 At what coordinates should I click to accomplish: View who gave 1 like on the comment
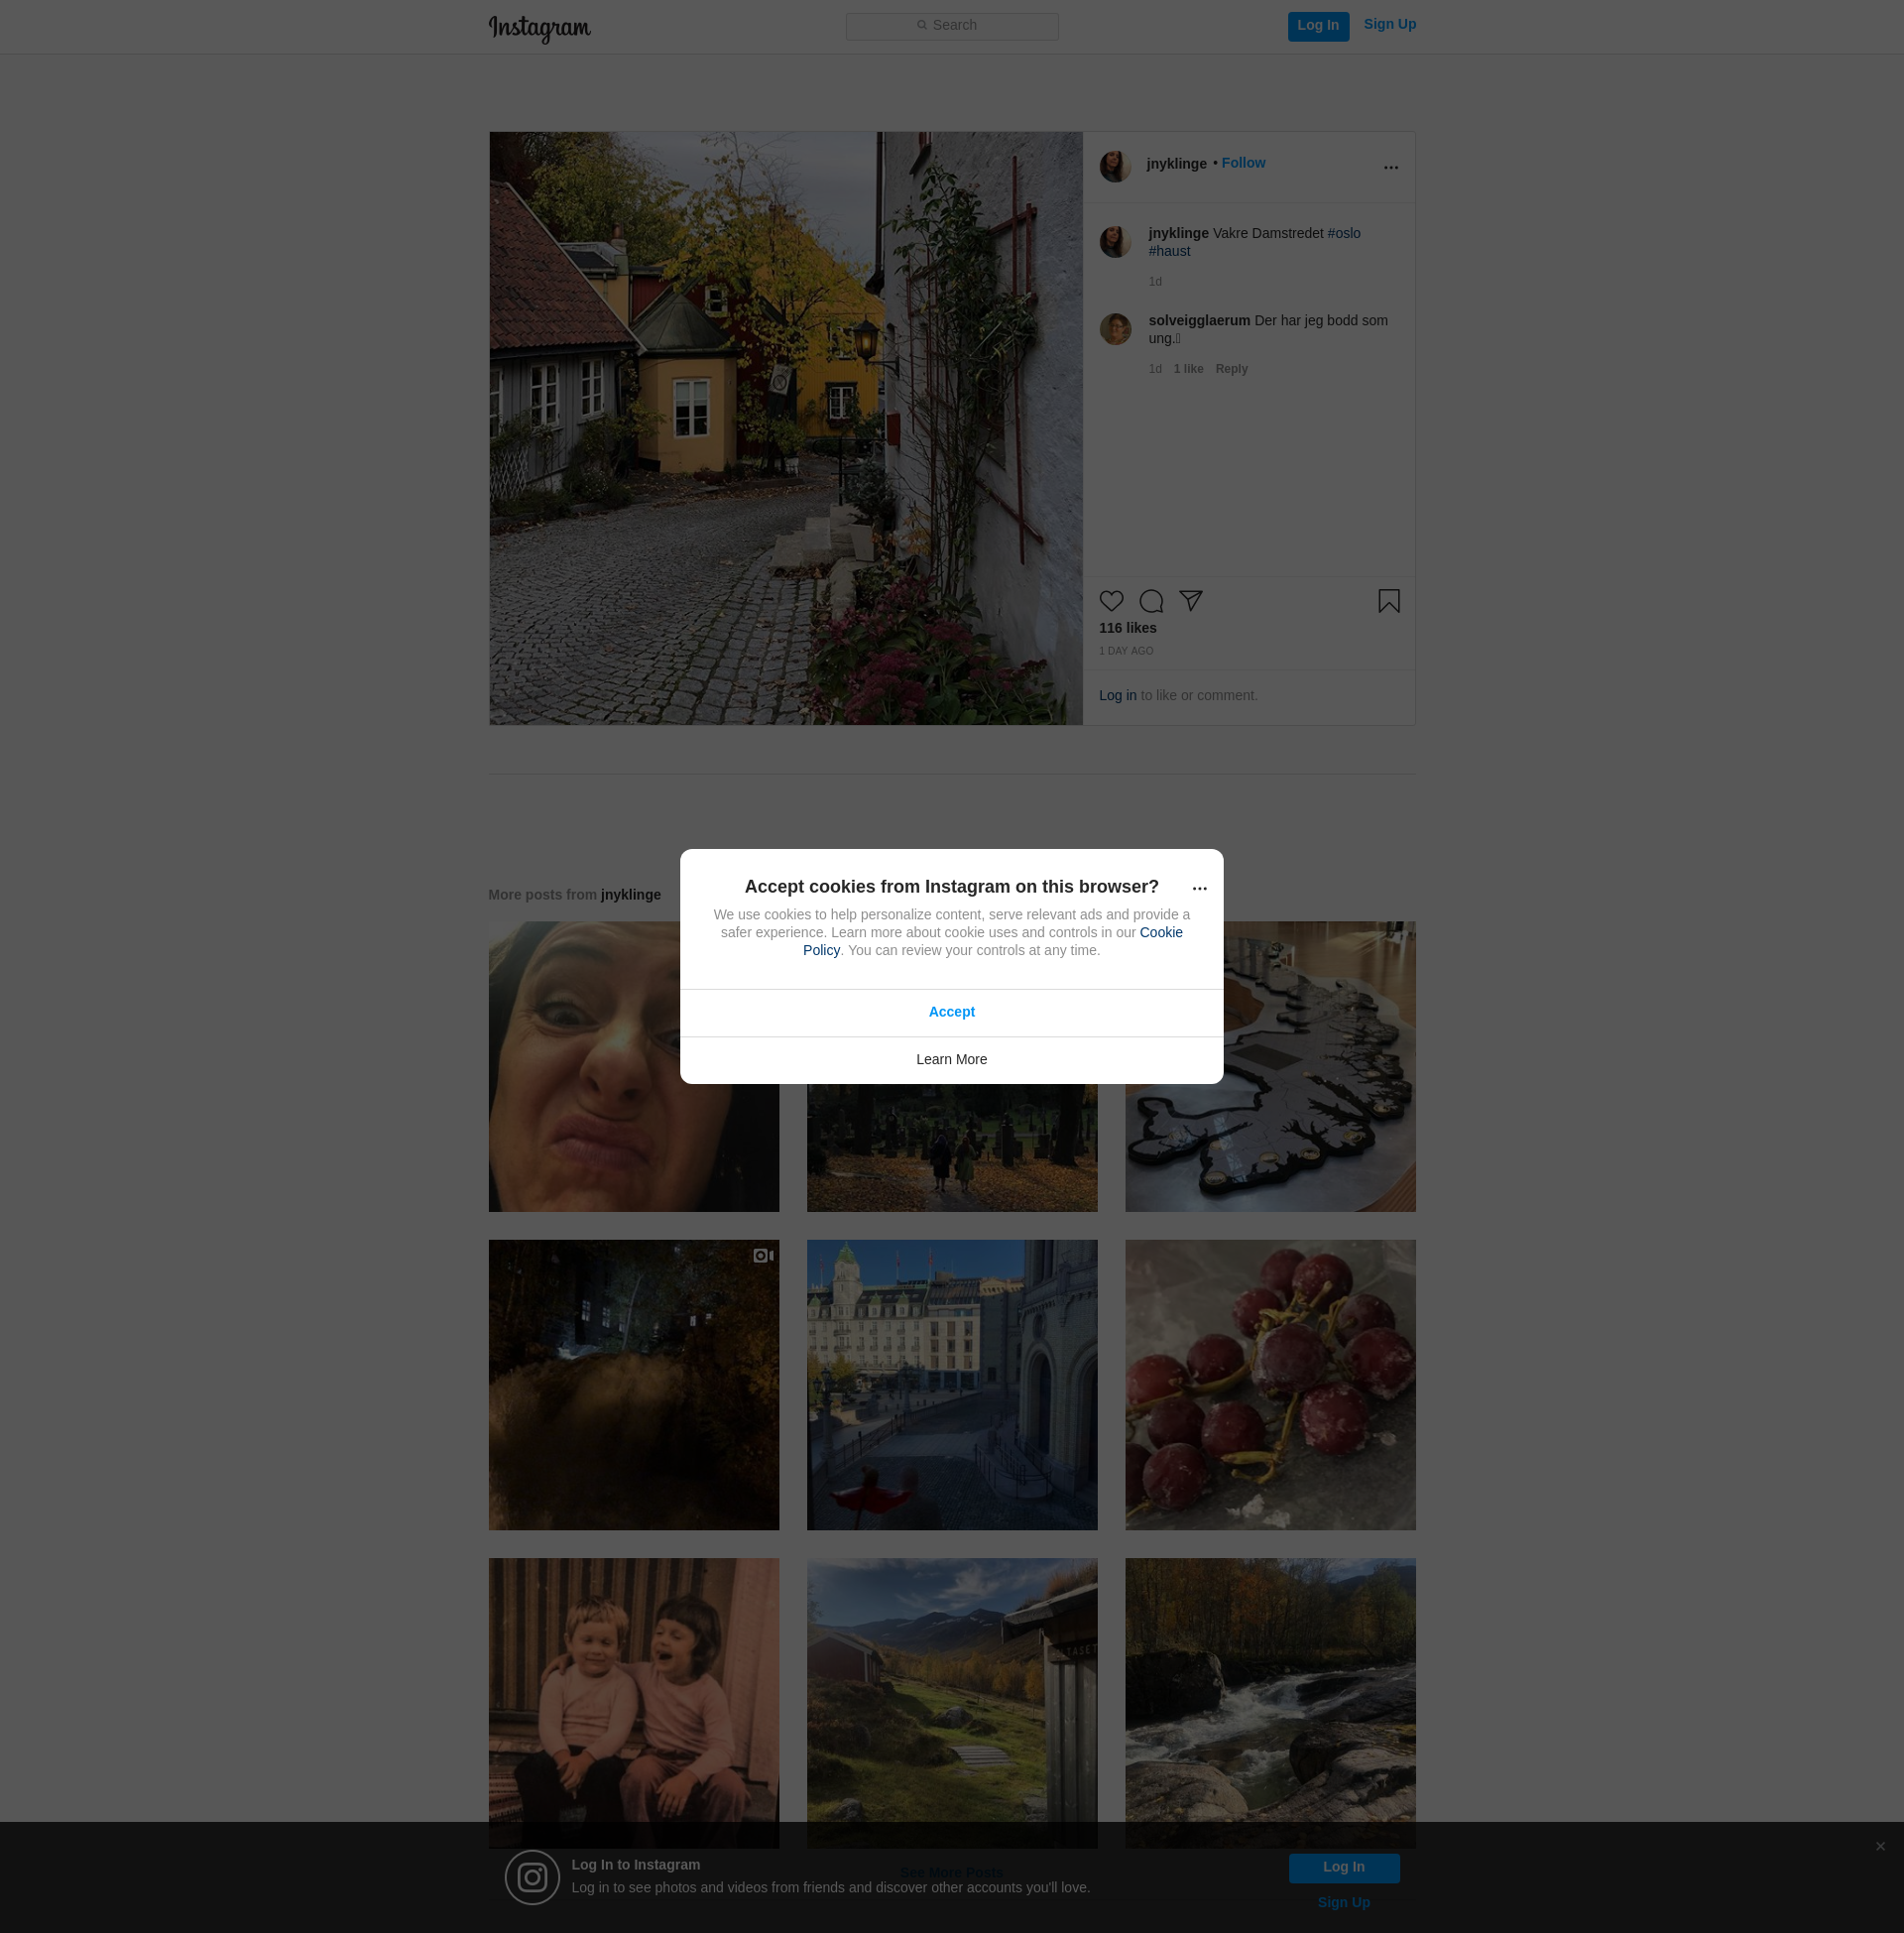coord(1188,369)
